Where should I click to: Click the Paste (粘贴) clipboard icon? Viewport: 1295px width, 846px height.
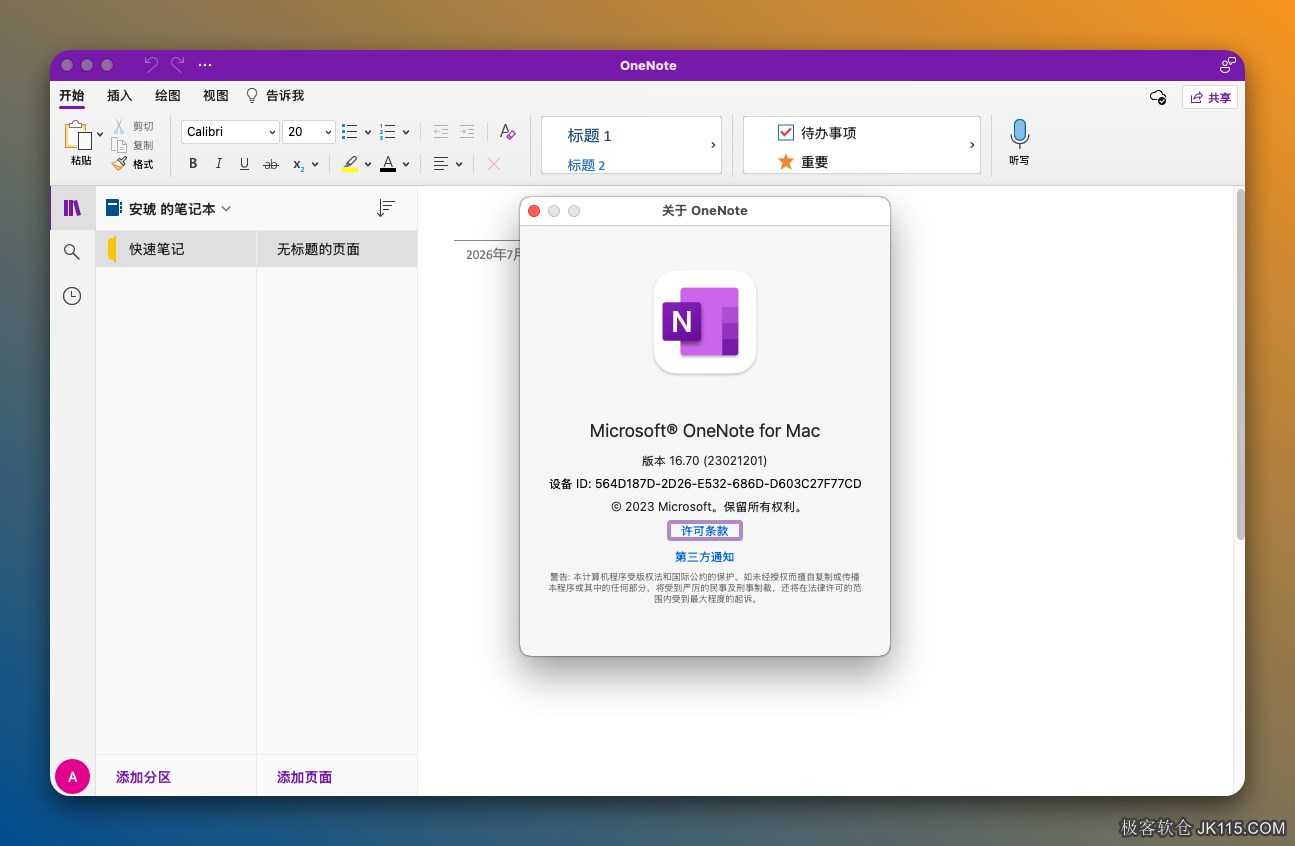(78, 135)
